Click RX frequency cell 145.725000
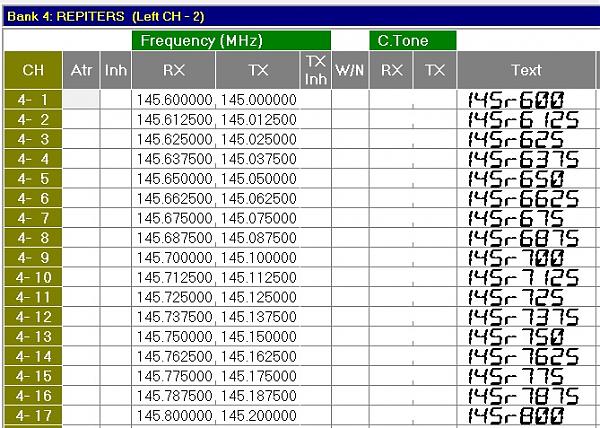This screenshot has height=428, width=600. [174, 297]
